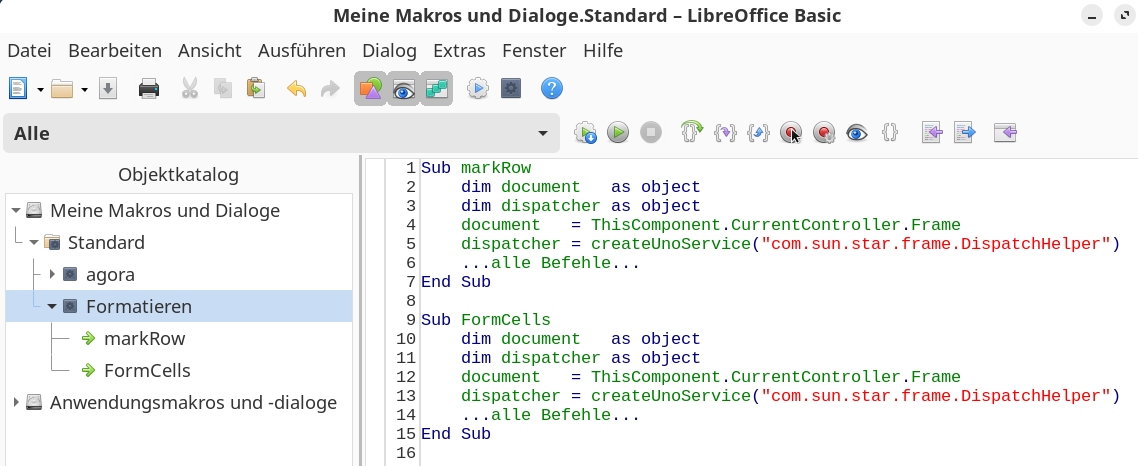Viewport: 1138px width, 466px height.
Task: Click line number 13 in margin
Action: [x=406, y=396]
